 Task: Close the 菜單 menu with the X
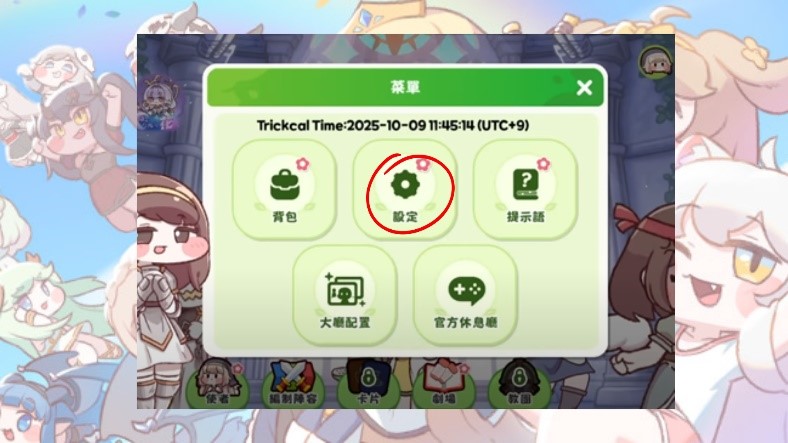(584, 88)
